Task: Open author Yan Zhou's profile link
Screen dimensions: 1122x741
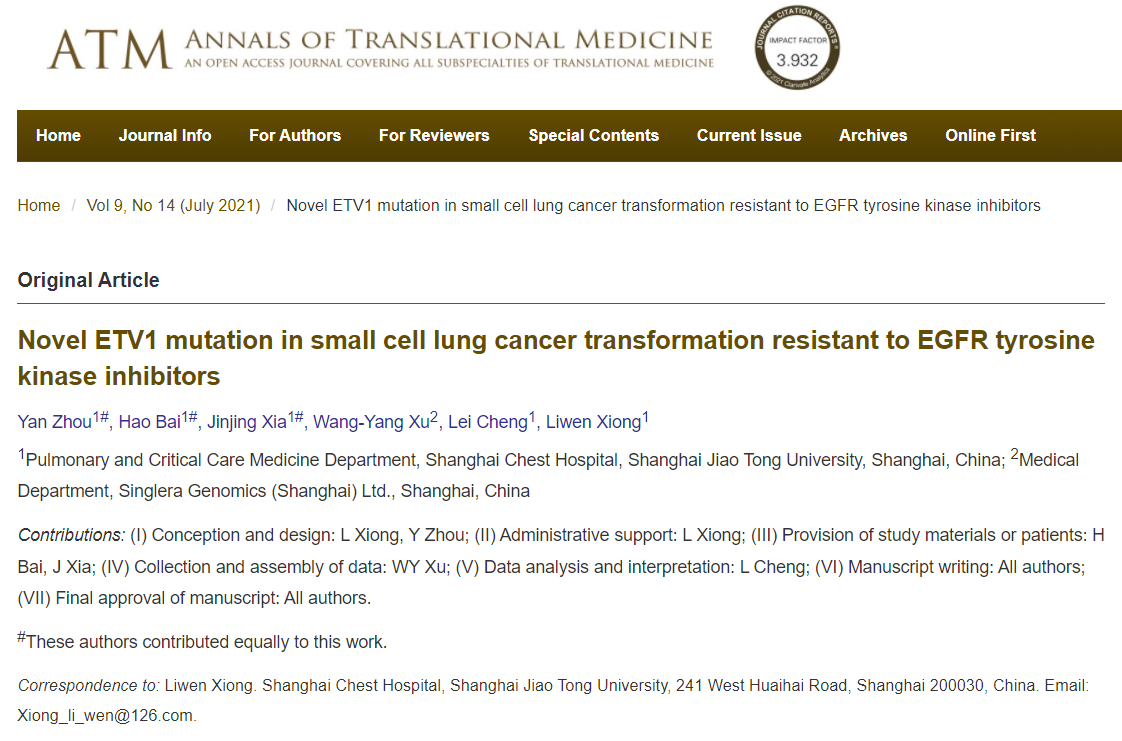Action: [55, 422]
